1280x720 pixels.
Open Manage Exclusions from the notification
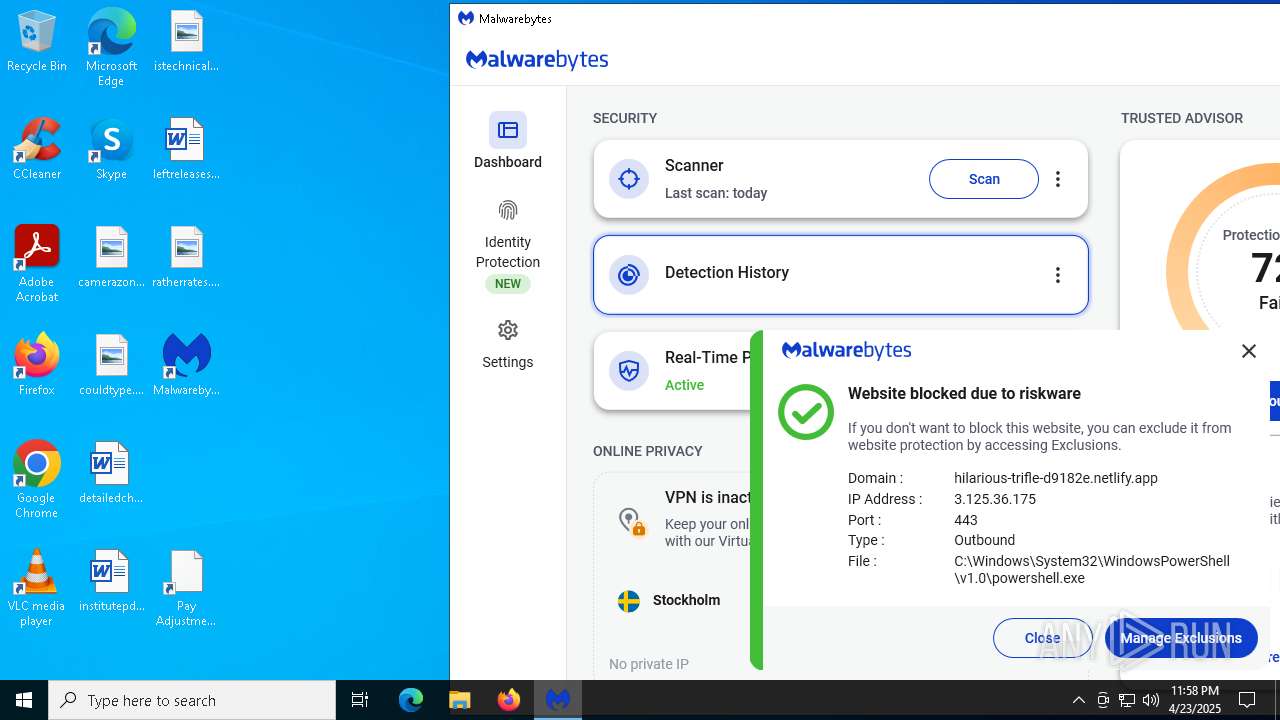point(1181,638)
